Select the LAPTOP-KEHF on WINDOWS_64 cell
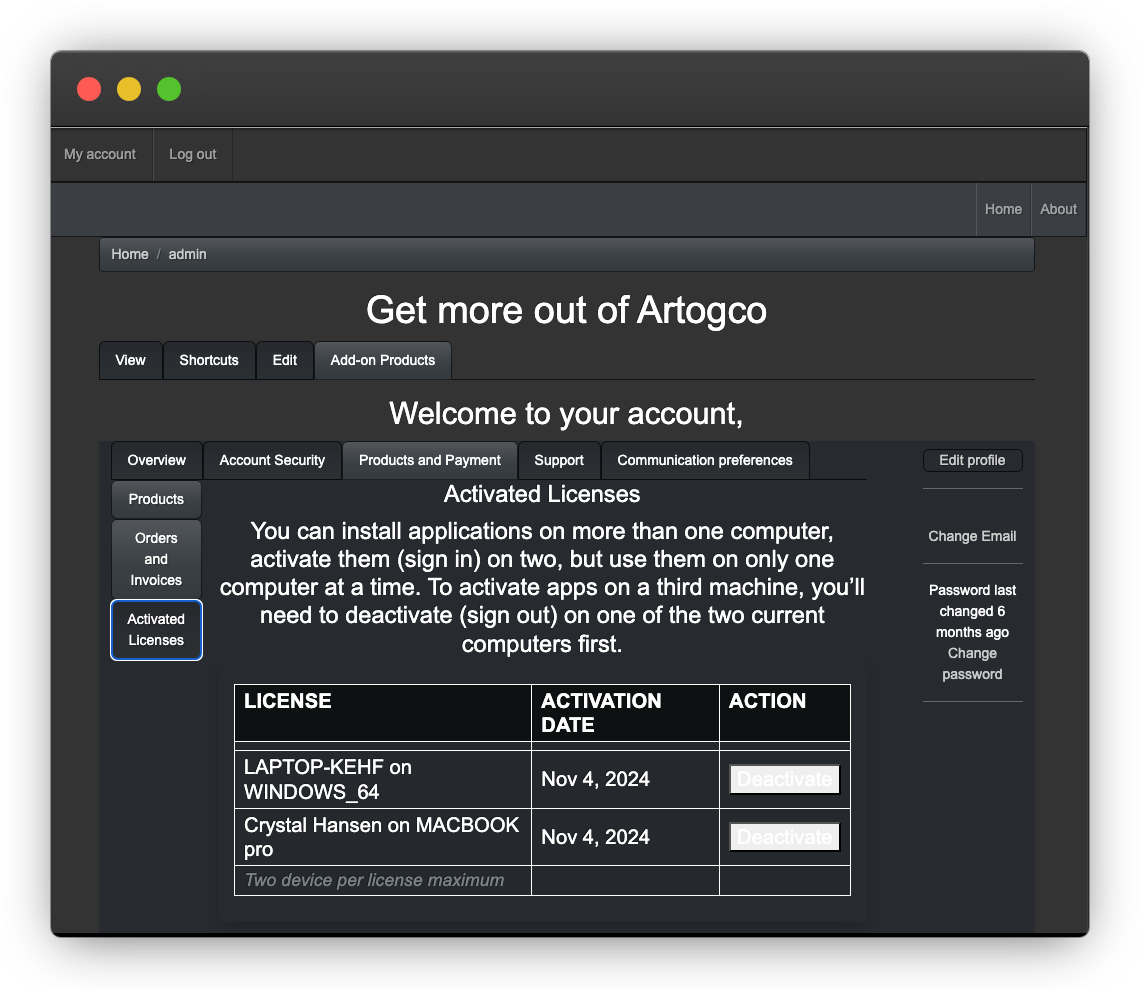This screenshot has width=1140, height=988. pyautogui.click(x=383, y=779)
